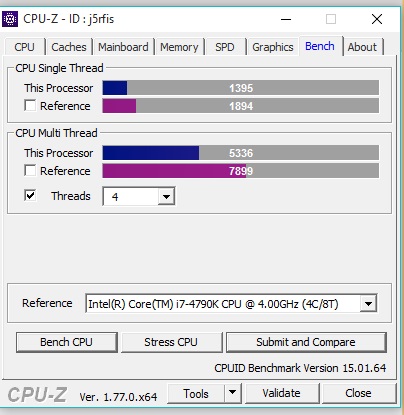Screen dimensions: 404x415
Task: Enable the Single Thread Reference checkbox
Action: 30,106
